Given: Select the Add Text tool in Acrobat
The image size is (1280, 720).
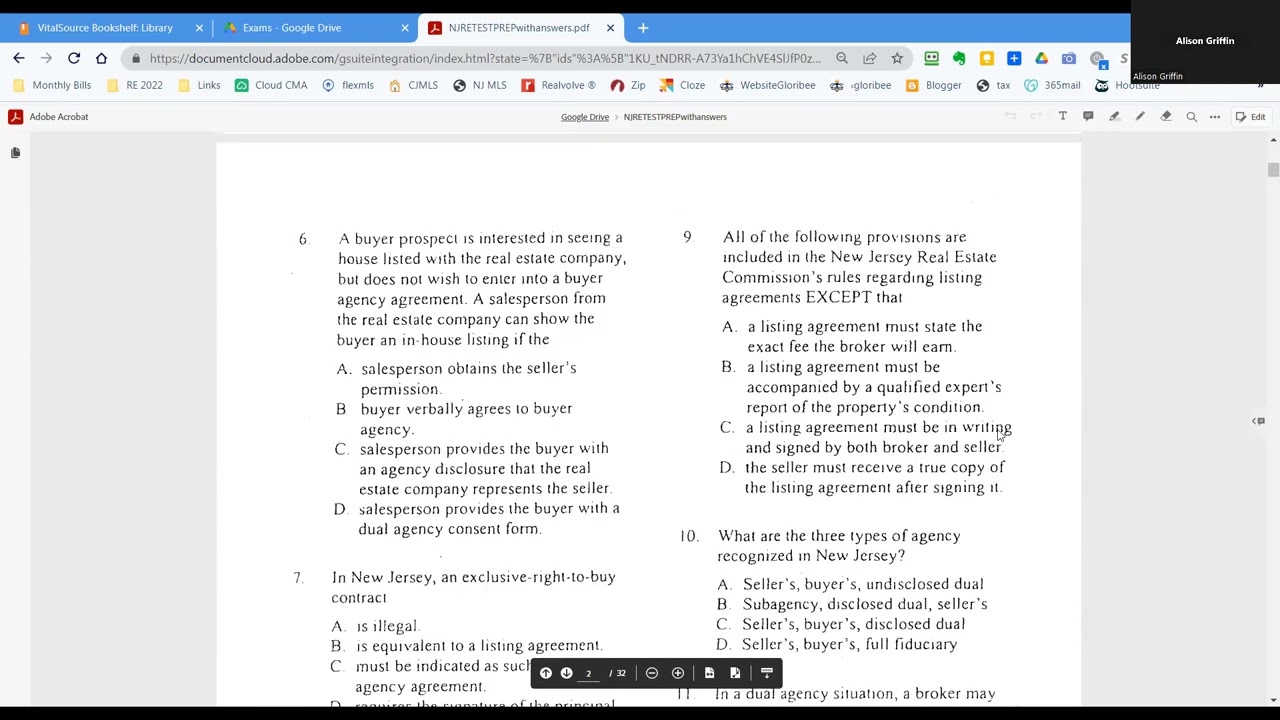Looking at the screenshot, I should (x=1063, y=117).
